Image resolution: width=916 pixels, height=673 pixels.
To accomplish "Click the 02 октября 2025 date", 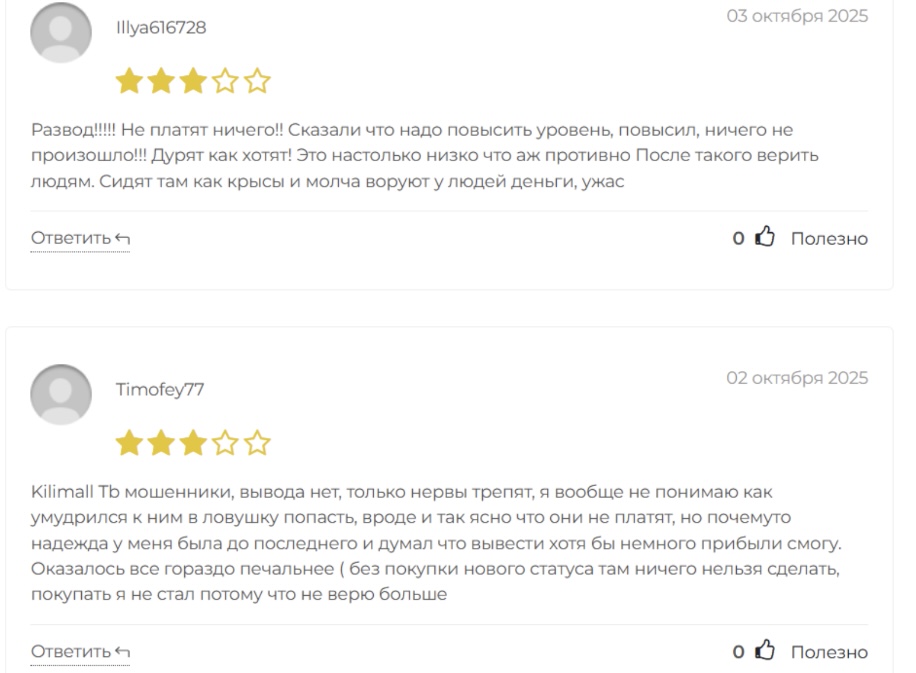I will 797,378.
